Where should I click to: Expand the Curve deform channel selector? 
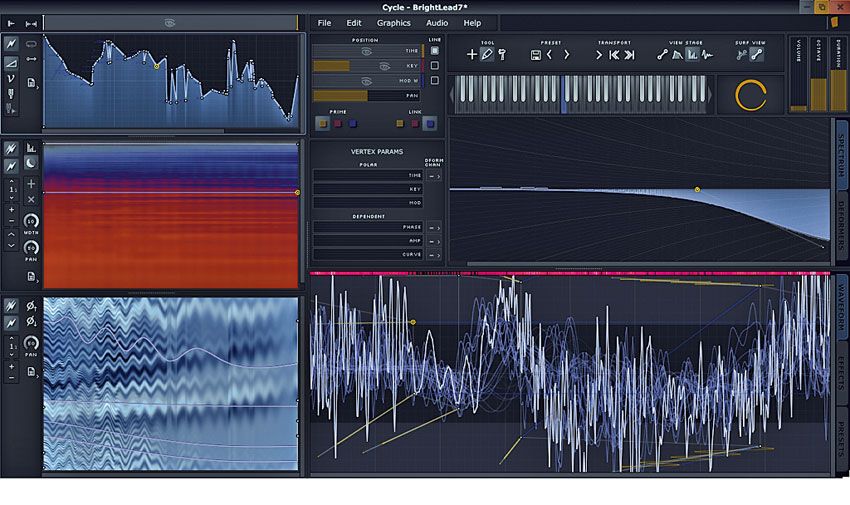435,254
